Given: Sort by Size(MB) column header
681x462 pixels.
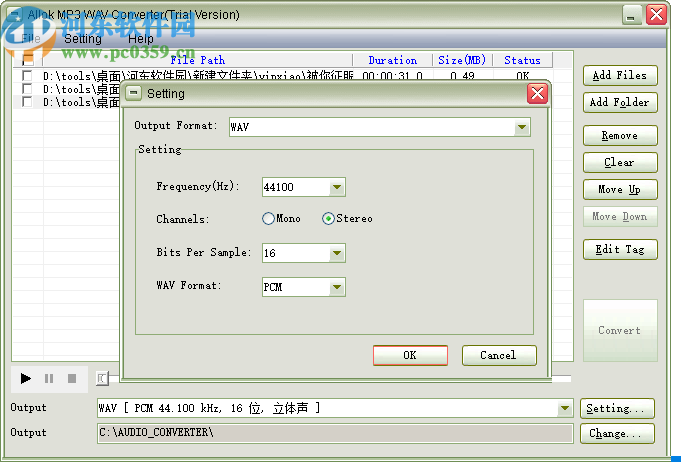Looking at the screenshot, I should pyautogui.click(x=462, y=60).
